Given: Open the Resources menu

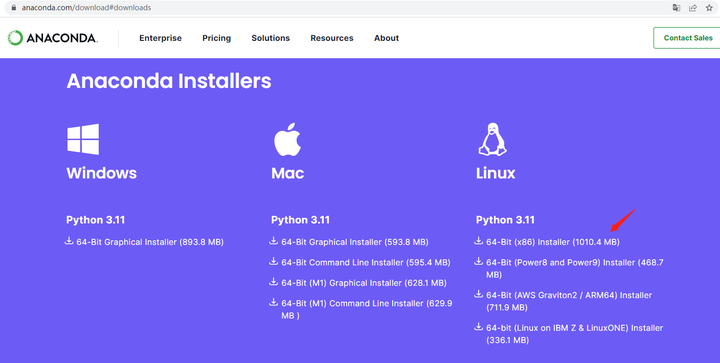Looking at the screenshot, I should [332, 38].
